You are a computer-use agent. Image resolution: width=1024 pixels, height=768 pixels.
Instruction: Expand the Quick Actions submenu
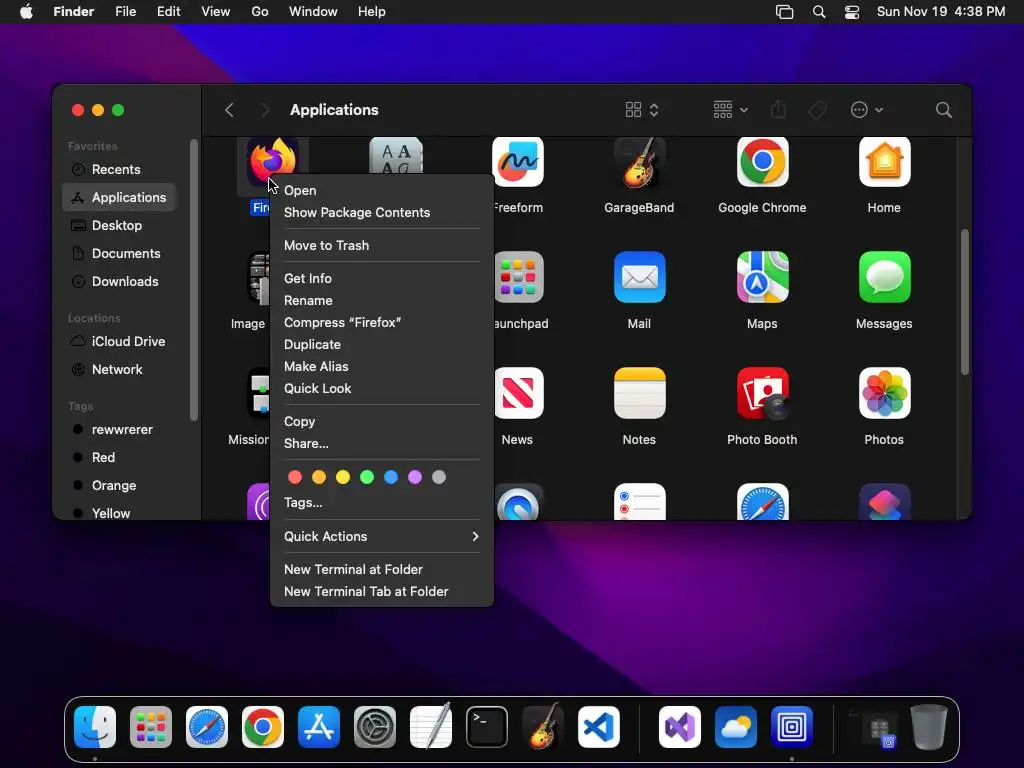click(381, 536)
